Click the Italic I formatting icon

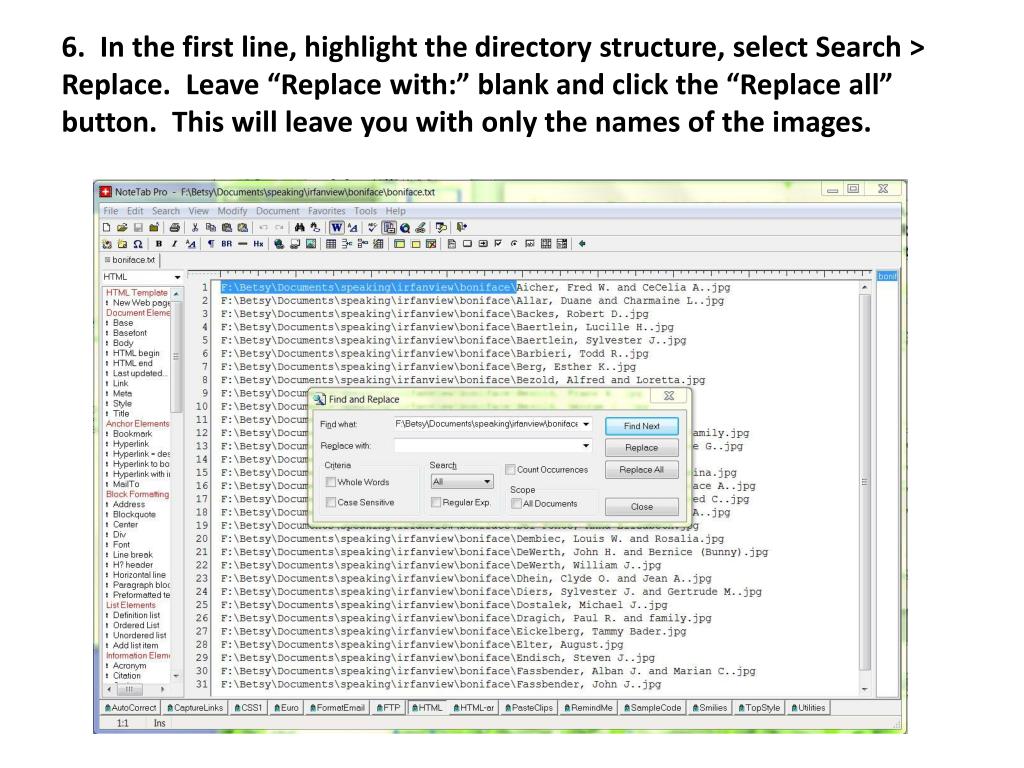[174, 244]
